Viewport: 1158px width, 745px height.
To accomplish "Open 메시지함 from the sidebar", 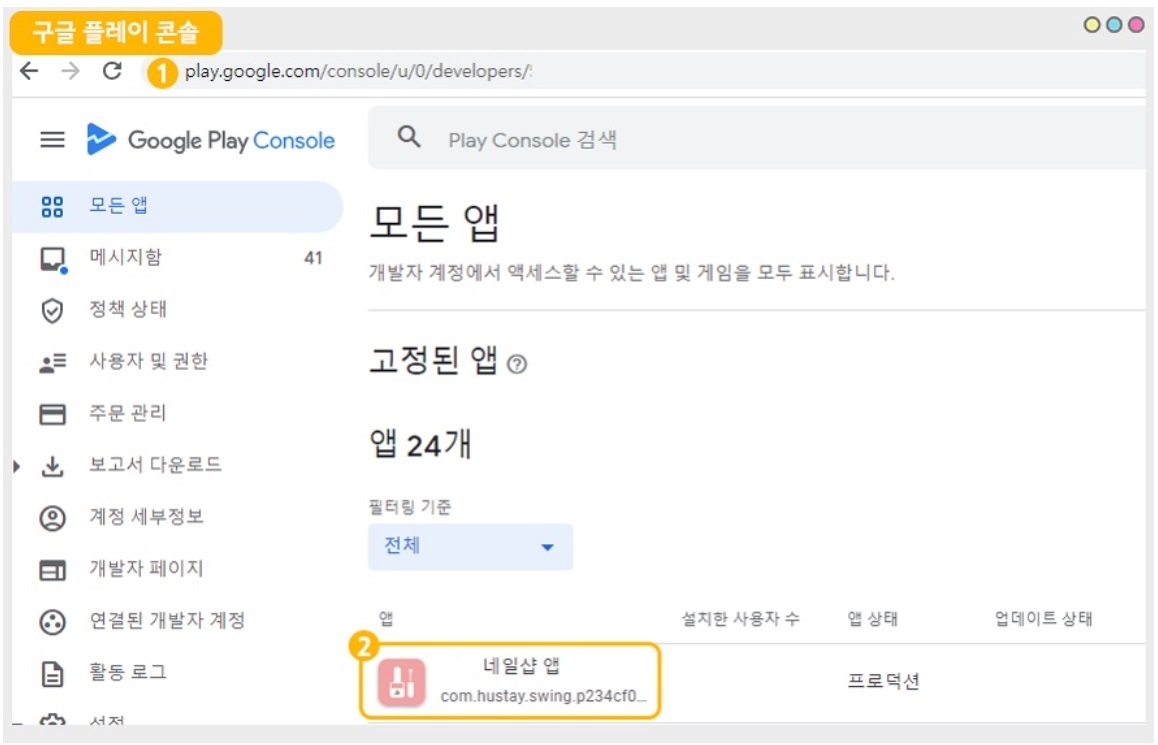I will (125, 257).
